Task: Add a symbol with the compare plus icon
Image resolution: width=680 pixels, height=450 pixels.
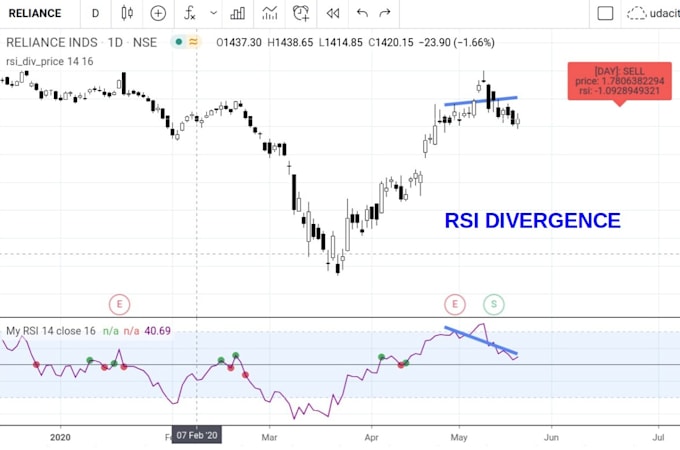Action: click(x=158, y=13)
